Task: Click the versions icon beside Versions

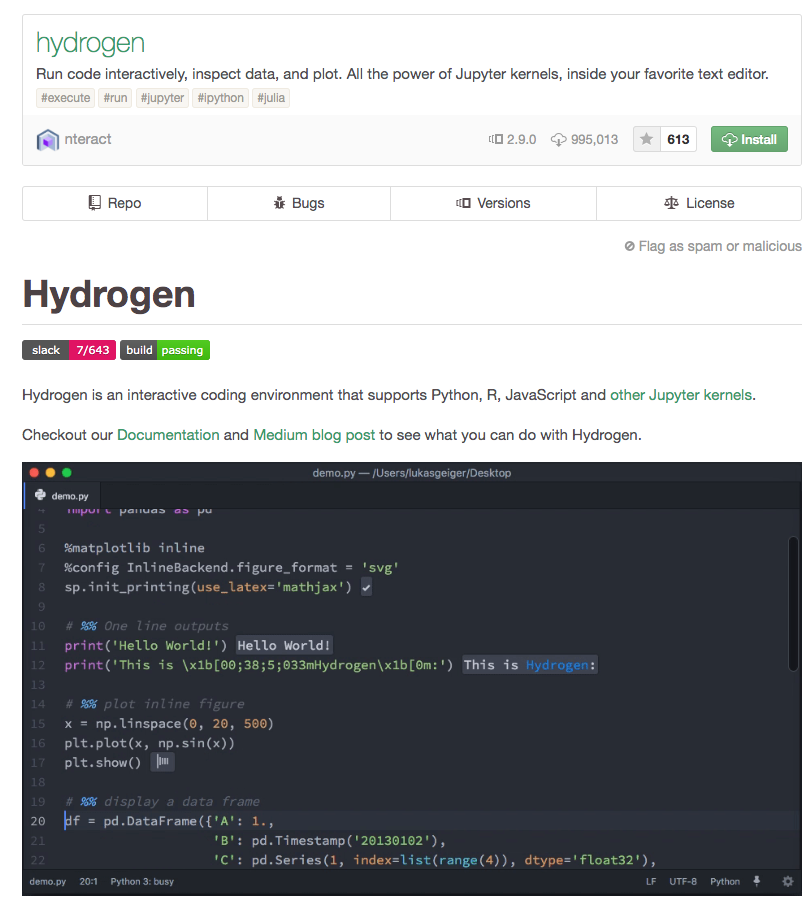Action: tap(463, 203)
